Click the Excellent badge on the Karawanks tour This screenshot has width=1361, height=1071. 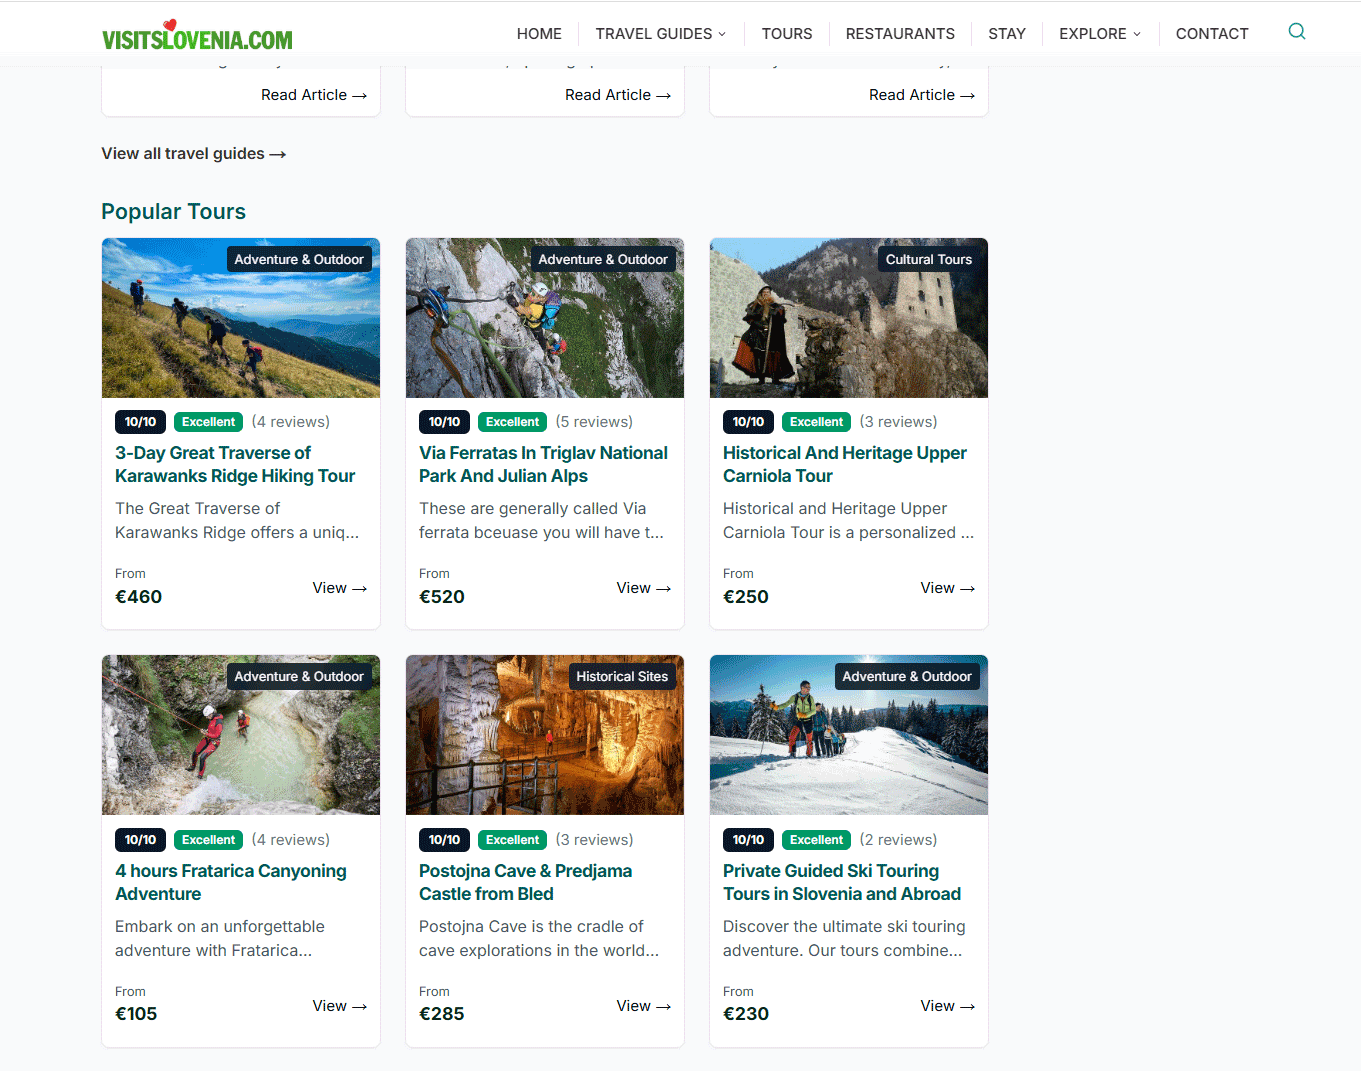click(x=208, y=421)
